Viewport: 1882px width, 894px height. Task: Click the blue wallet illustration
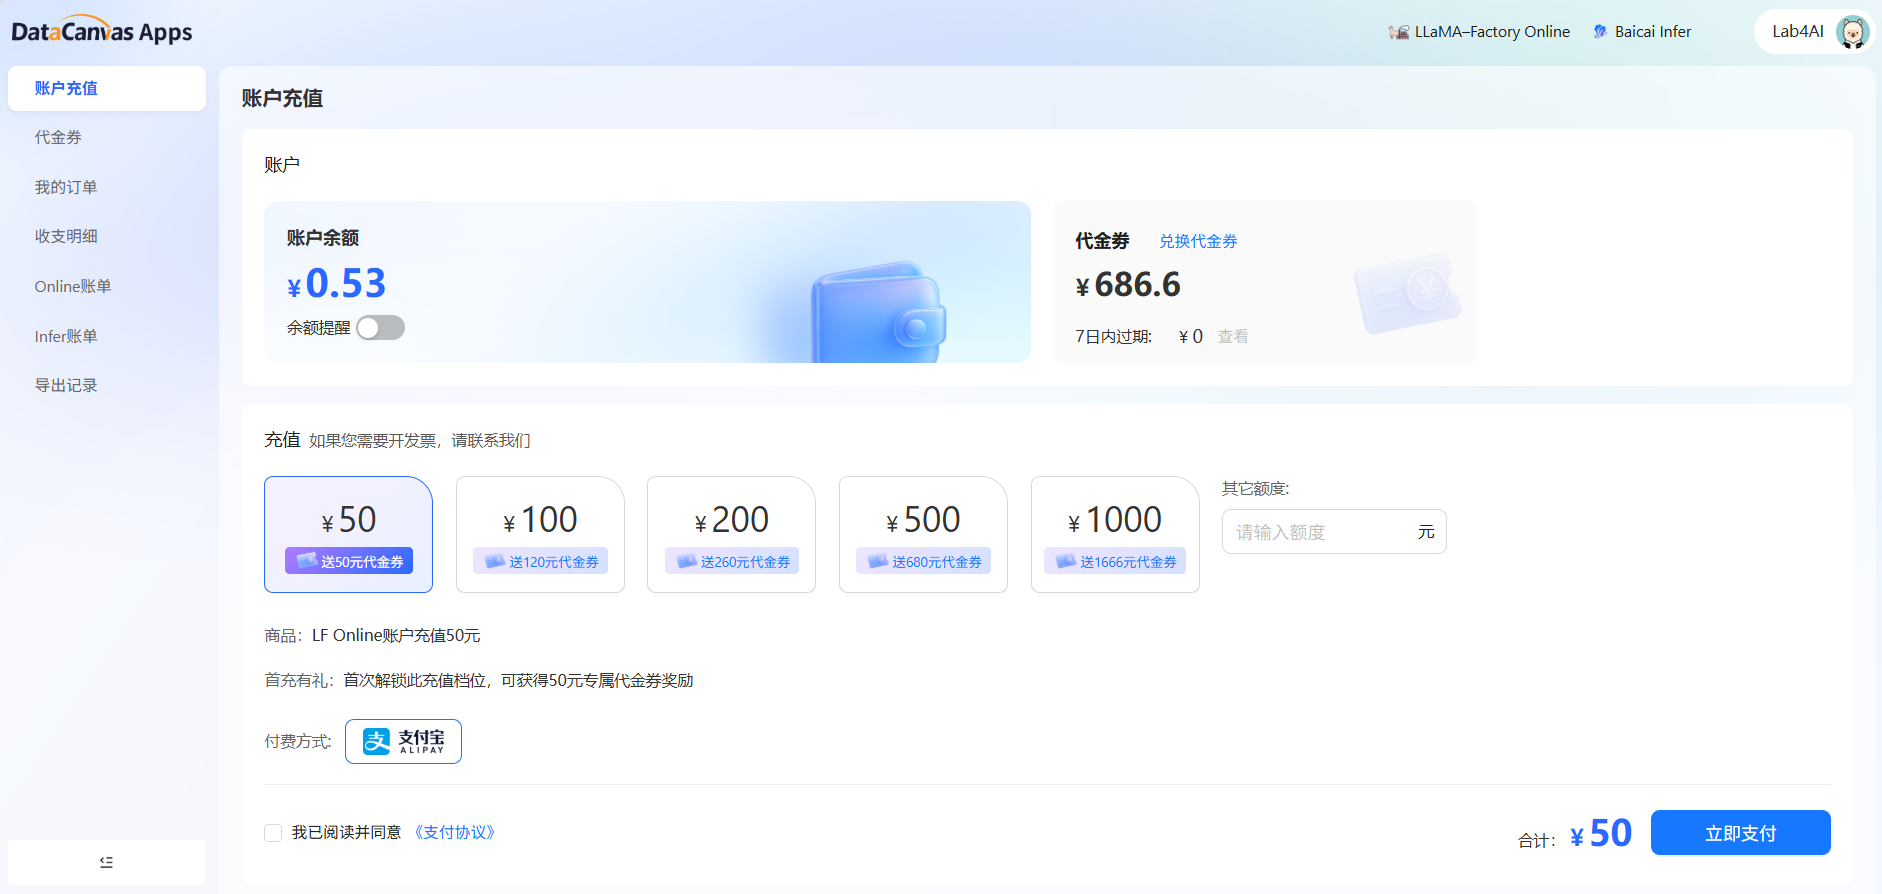pos(878,312)
